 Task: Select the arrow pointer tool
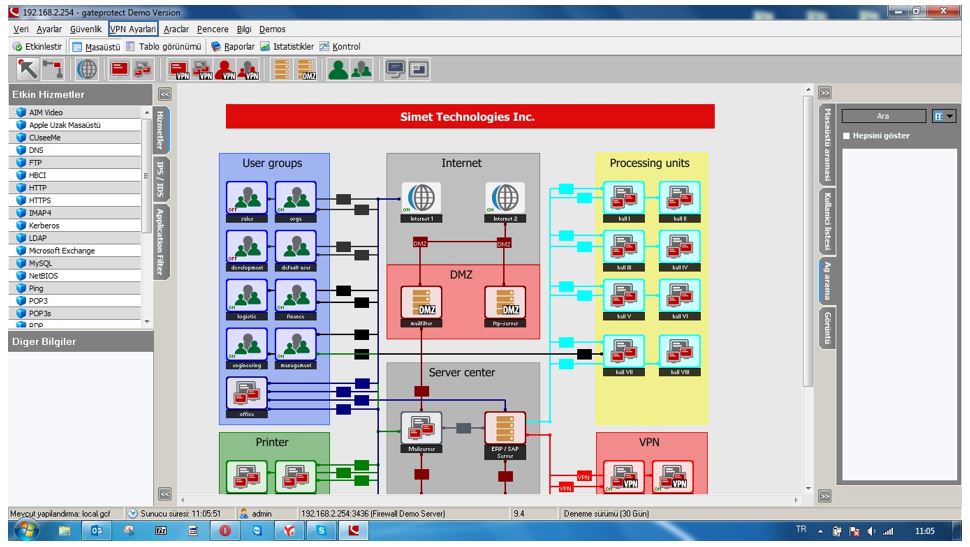(27, 69)
